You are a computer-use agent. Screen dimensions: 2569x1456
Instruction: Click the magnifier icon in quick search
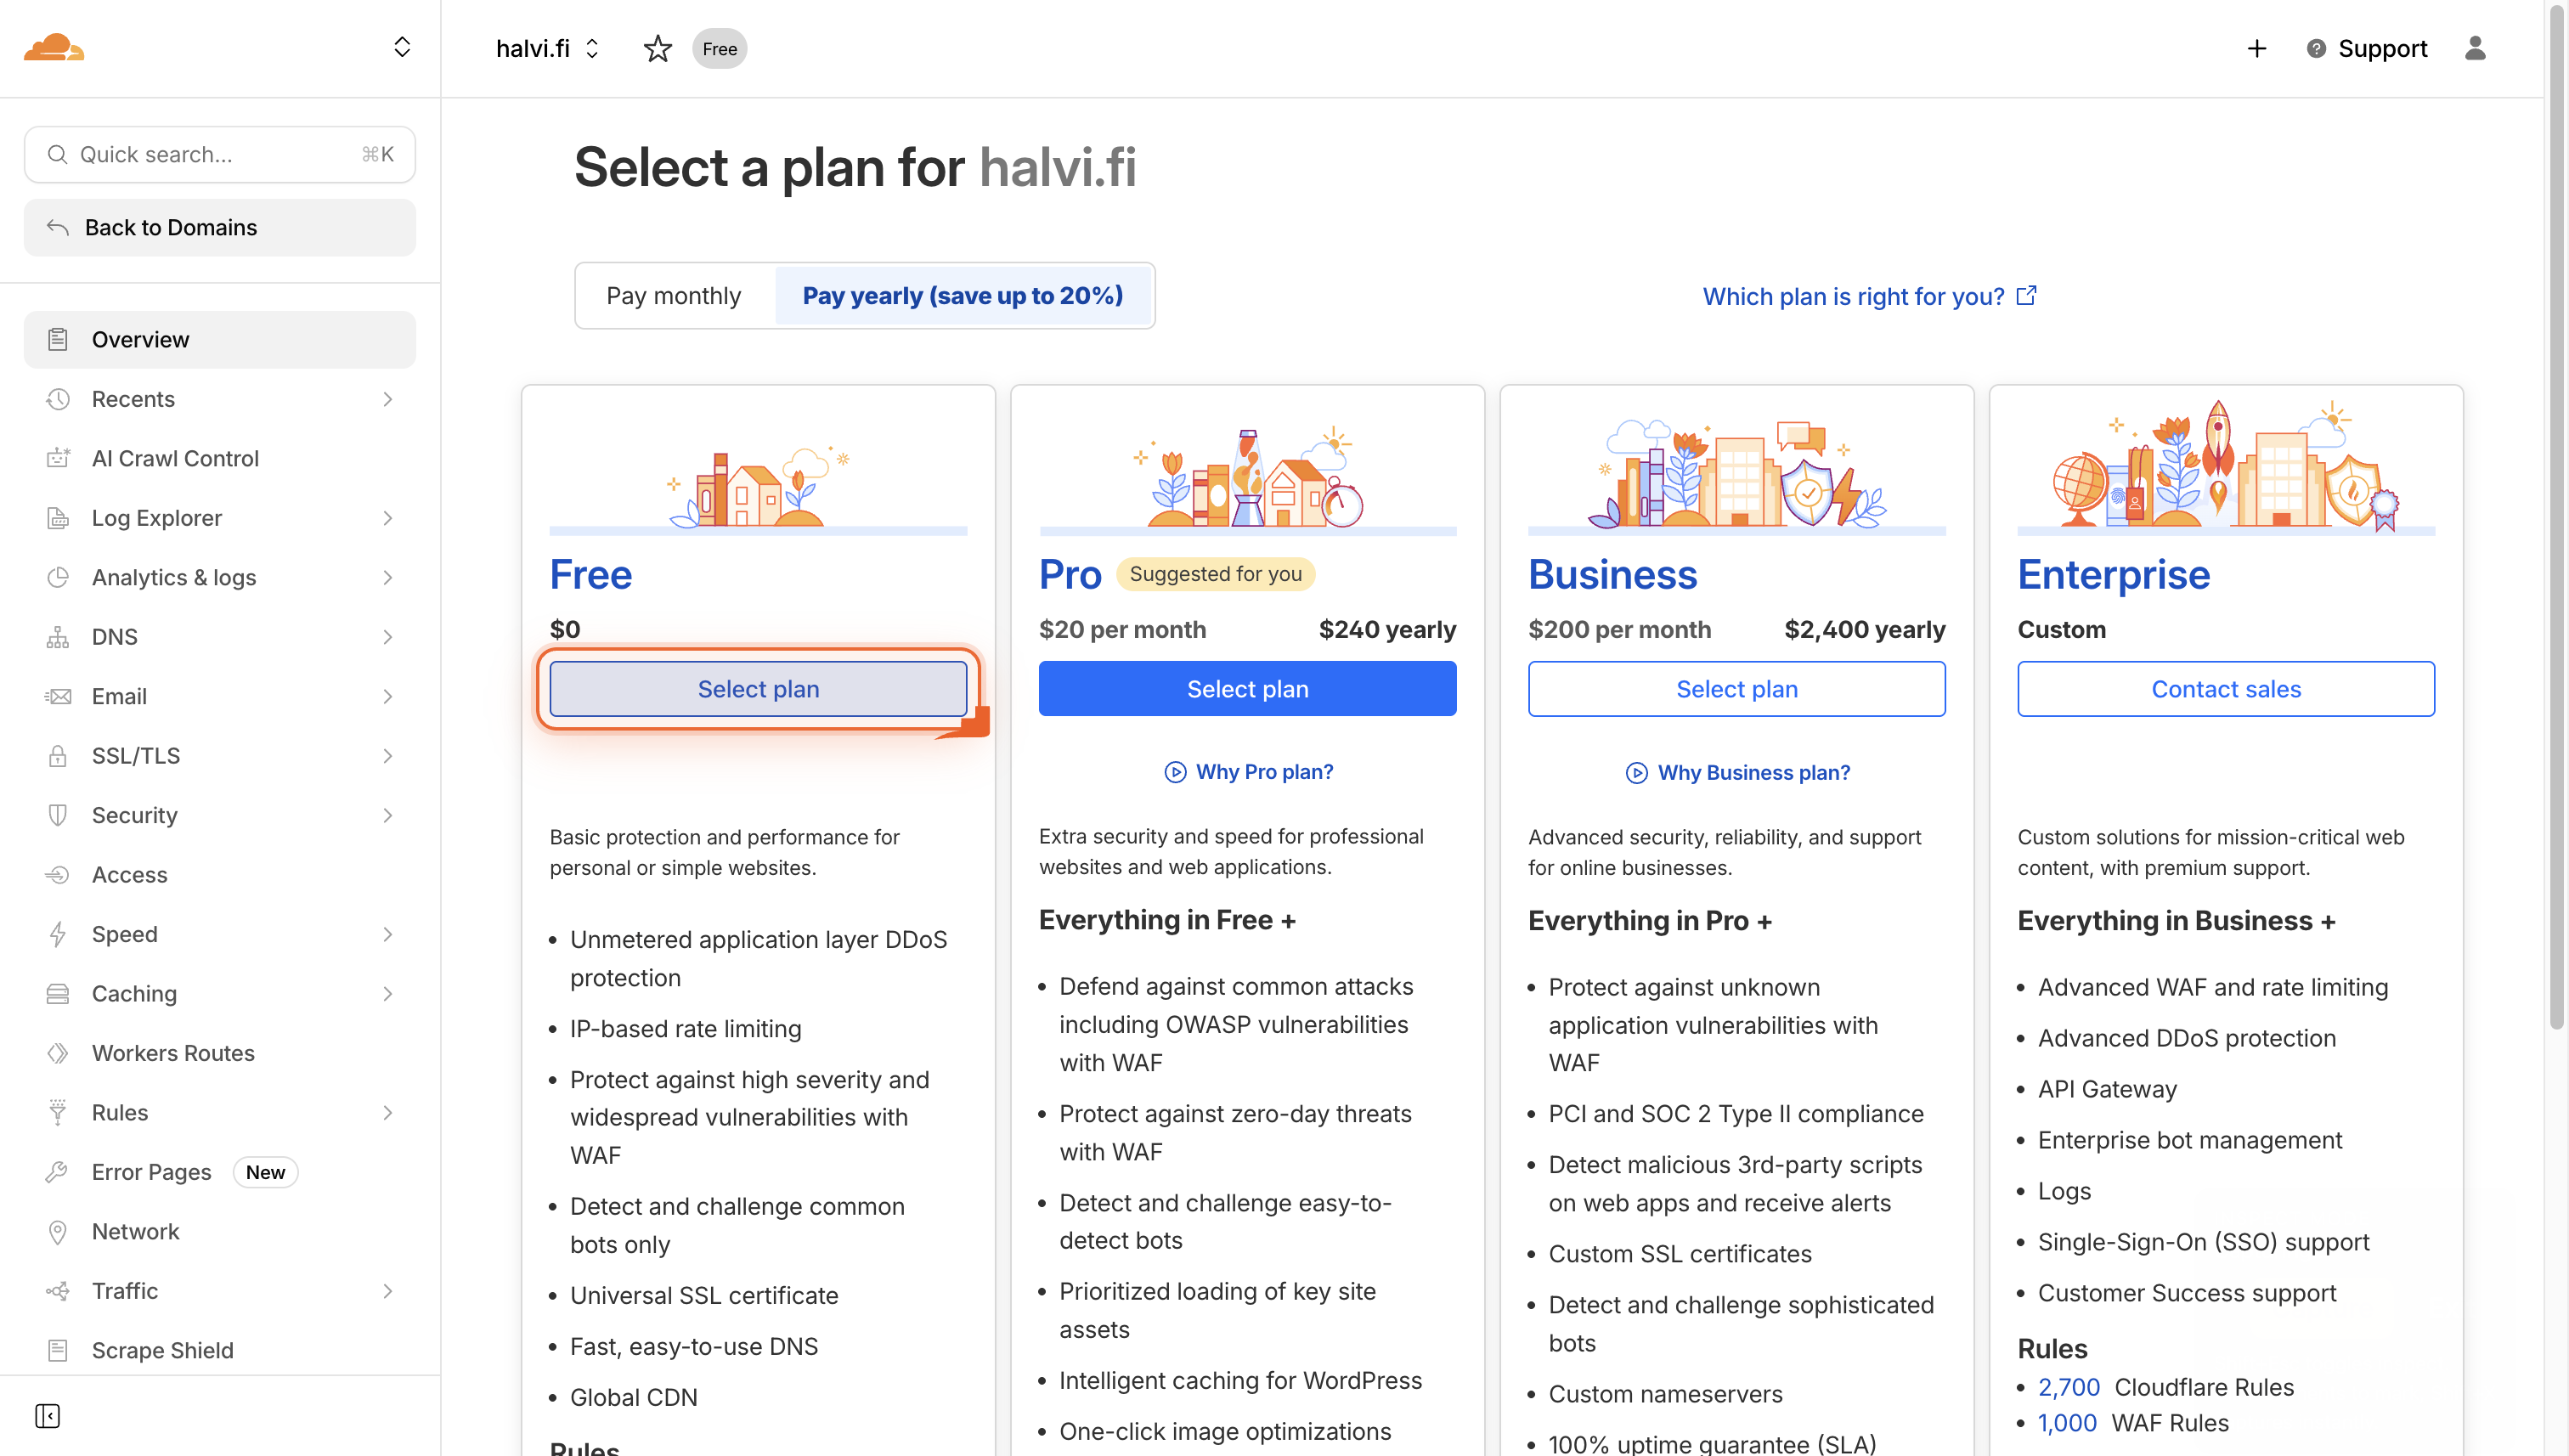(x=57, y=154)
